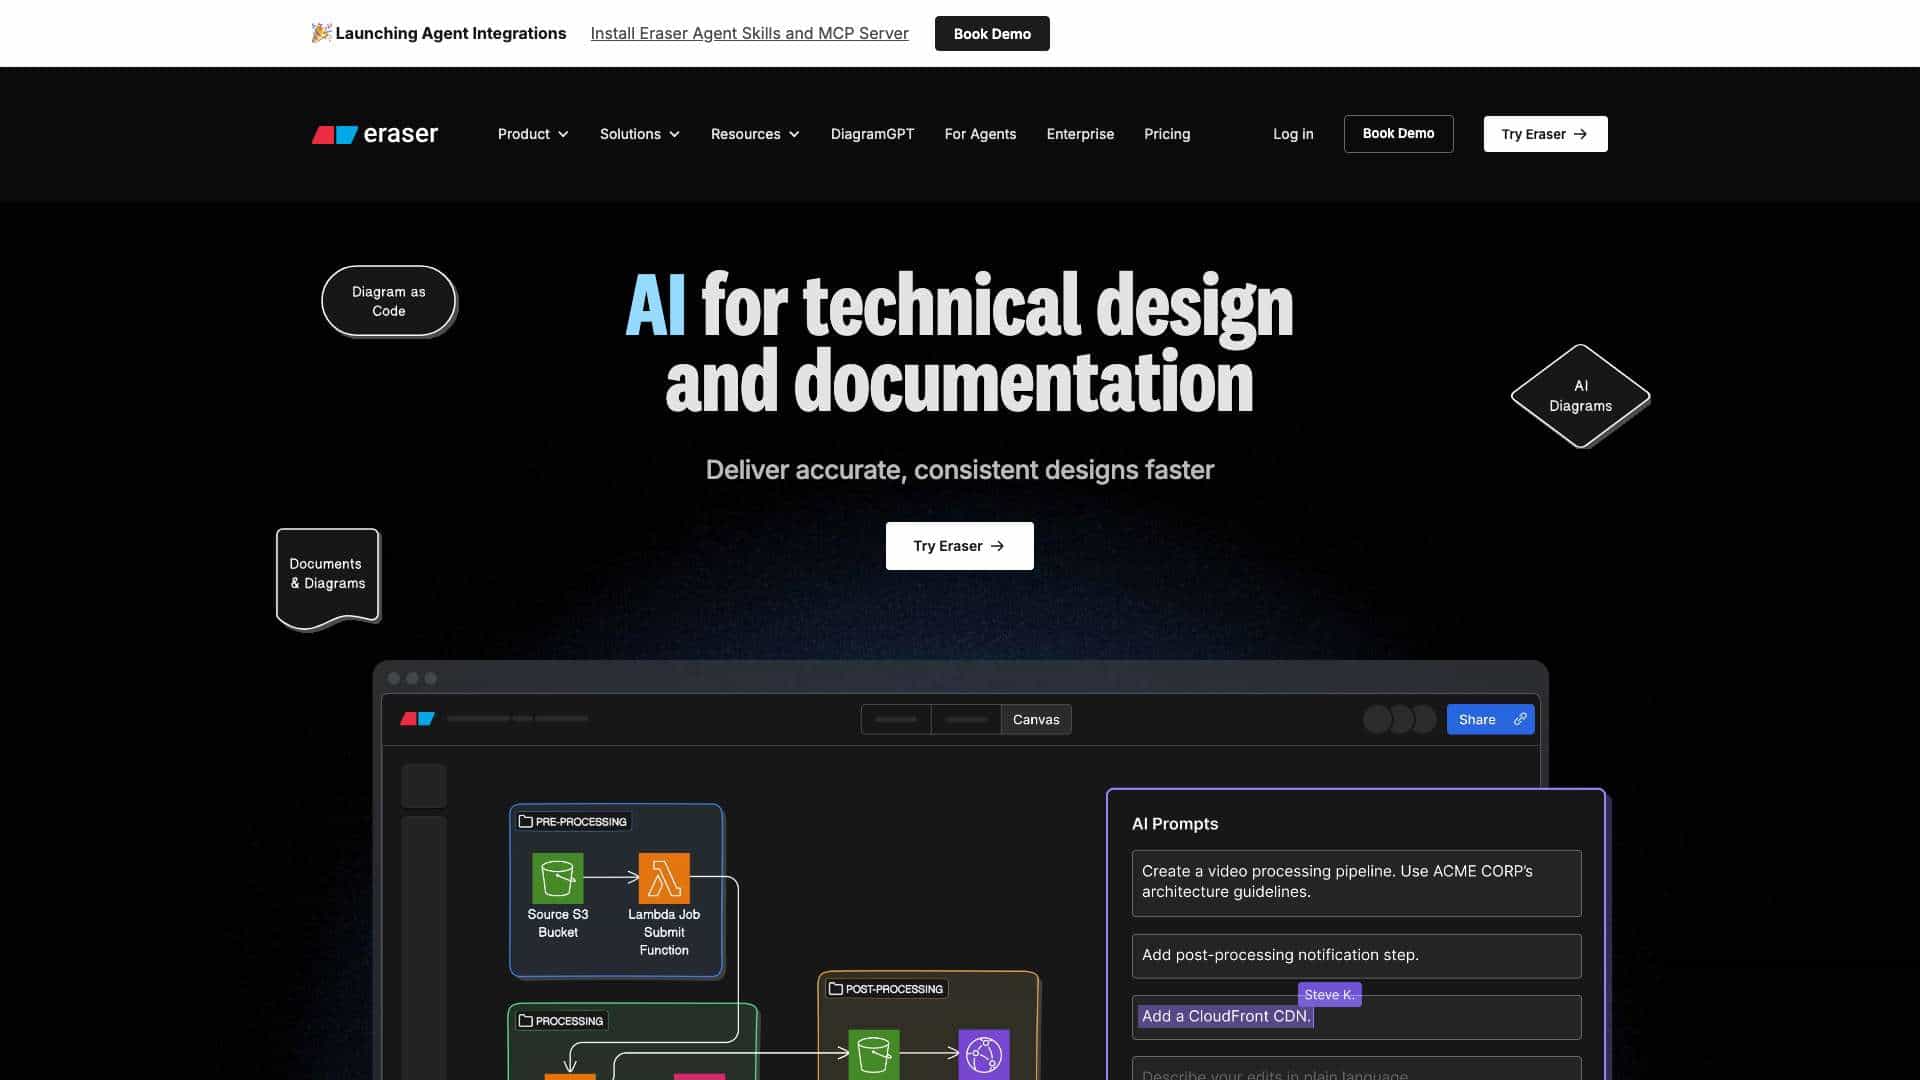Click the Launching Agent Integrations banner text
Image resolution: width=1920 pixels, height=1080 pixels.
coord(451,33)
